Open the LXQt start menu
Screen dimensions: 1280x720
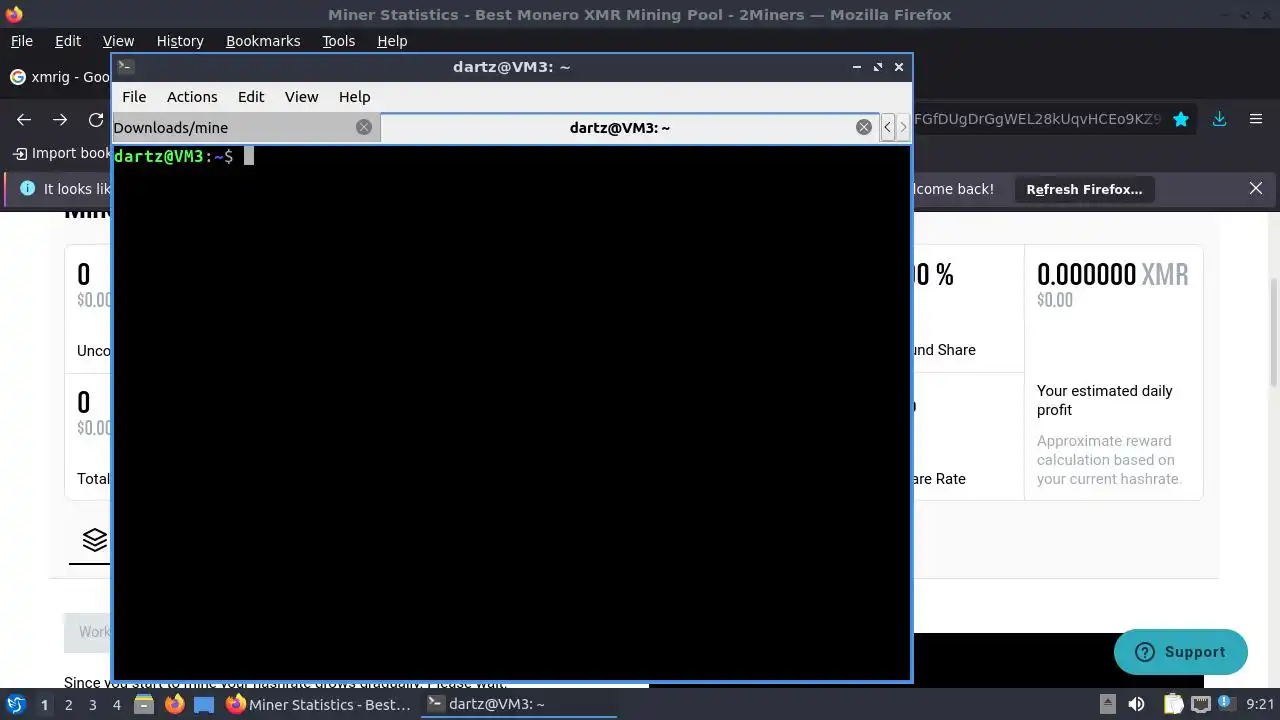(x=15, y=704)
